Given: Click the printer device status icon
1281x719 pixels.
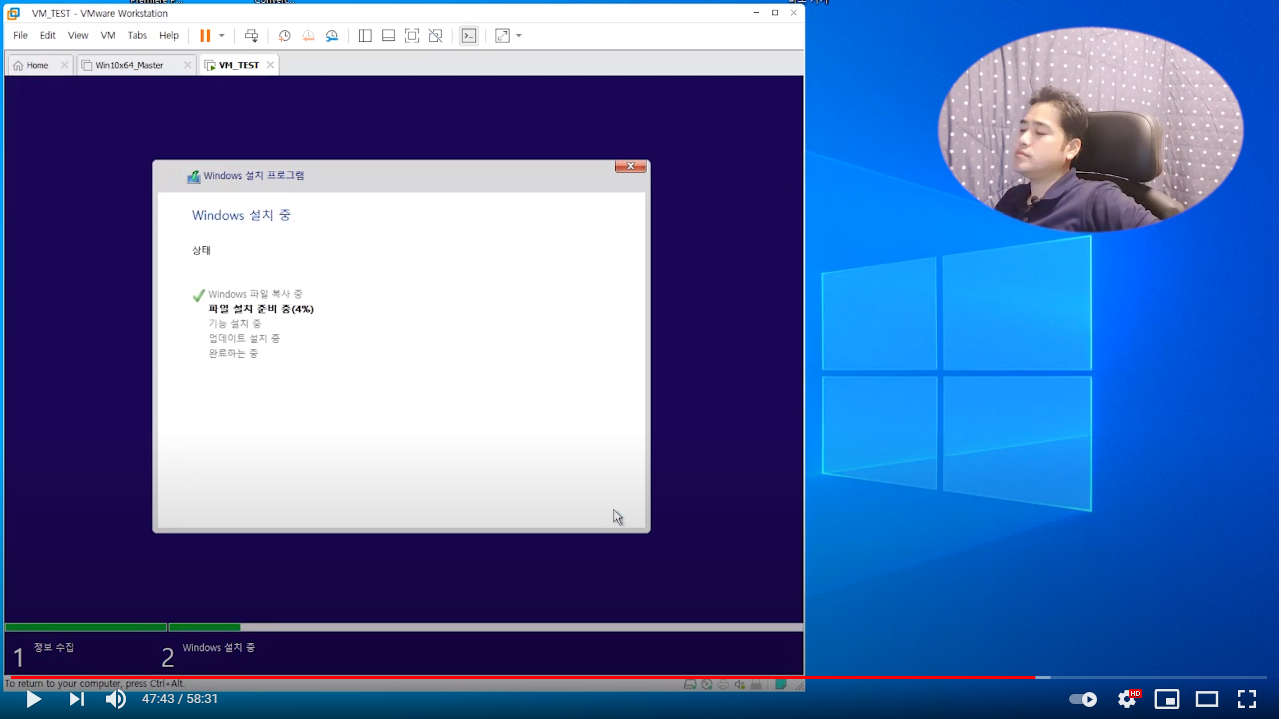Looking at the screenshot, I should 723,684.
